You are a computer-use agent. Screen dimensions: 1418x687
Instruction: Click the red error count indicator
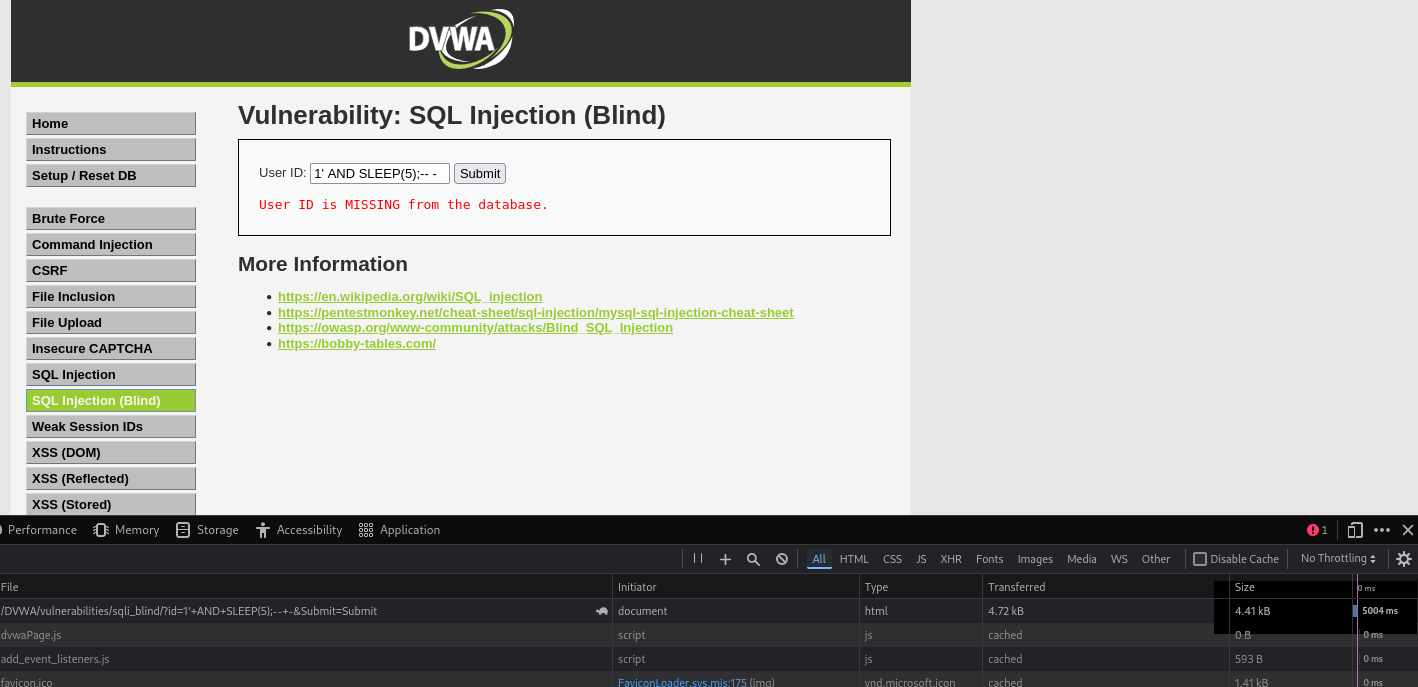click(x=1317, y=530)
